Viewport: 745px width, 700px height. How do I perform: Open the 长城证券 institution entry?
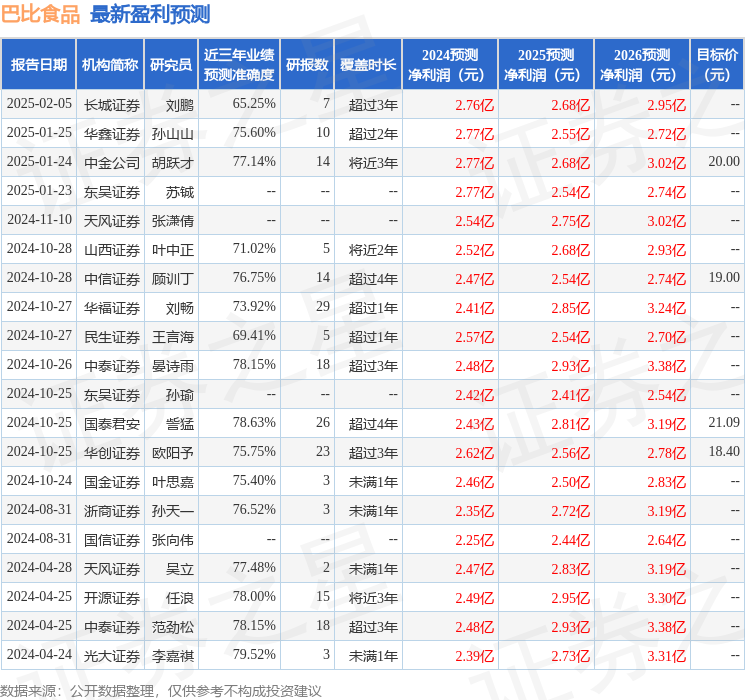111,104
